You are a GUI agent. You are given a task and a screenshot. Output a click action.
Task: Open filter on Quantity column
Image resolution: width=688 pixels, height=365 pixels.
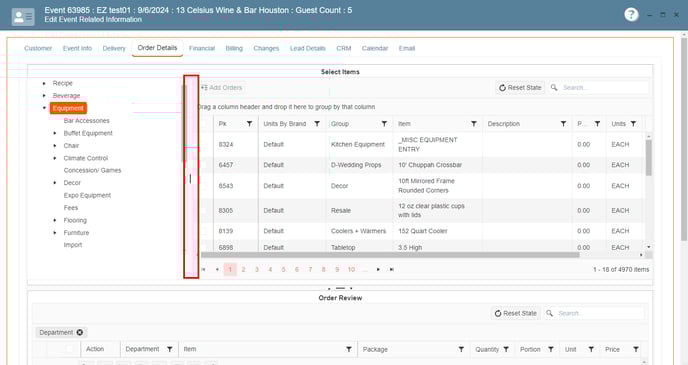506,349
